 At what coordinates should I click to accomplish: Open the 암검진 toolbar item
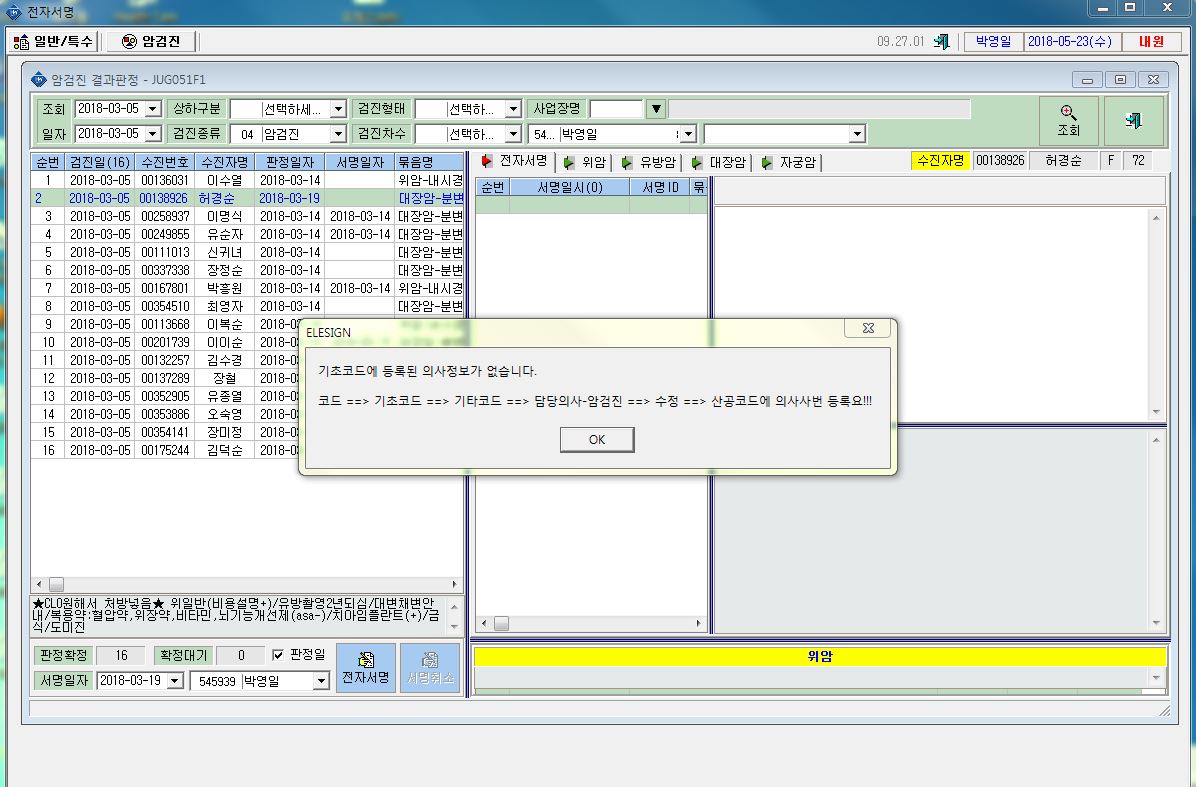click(151, 41)
